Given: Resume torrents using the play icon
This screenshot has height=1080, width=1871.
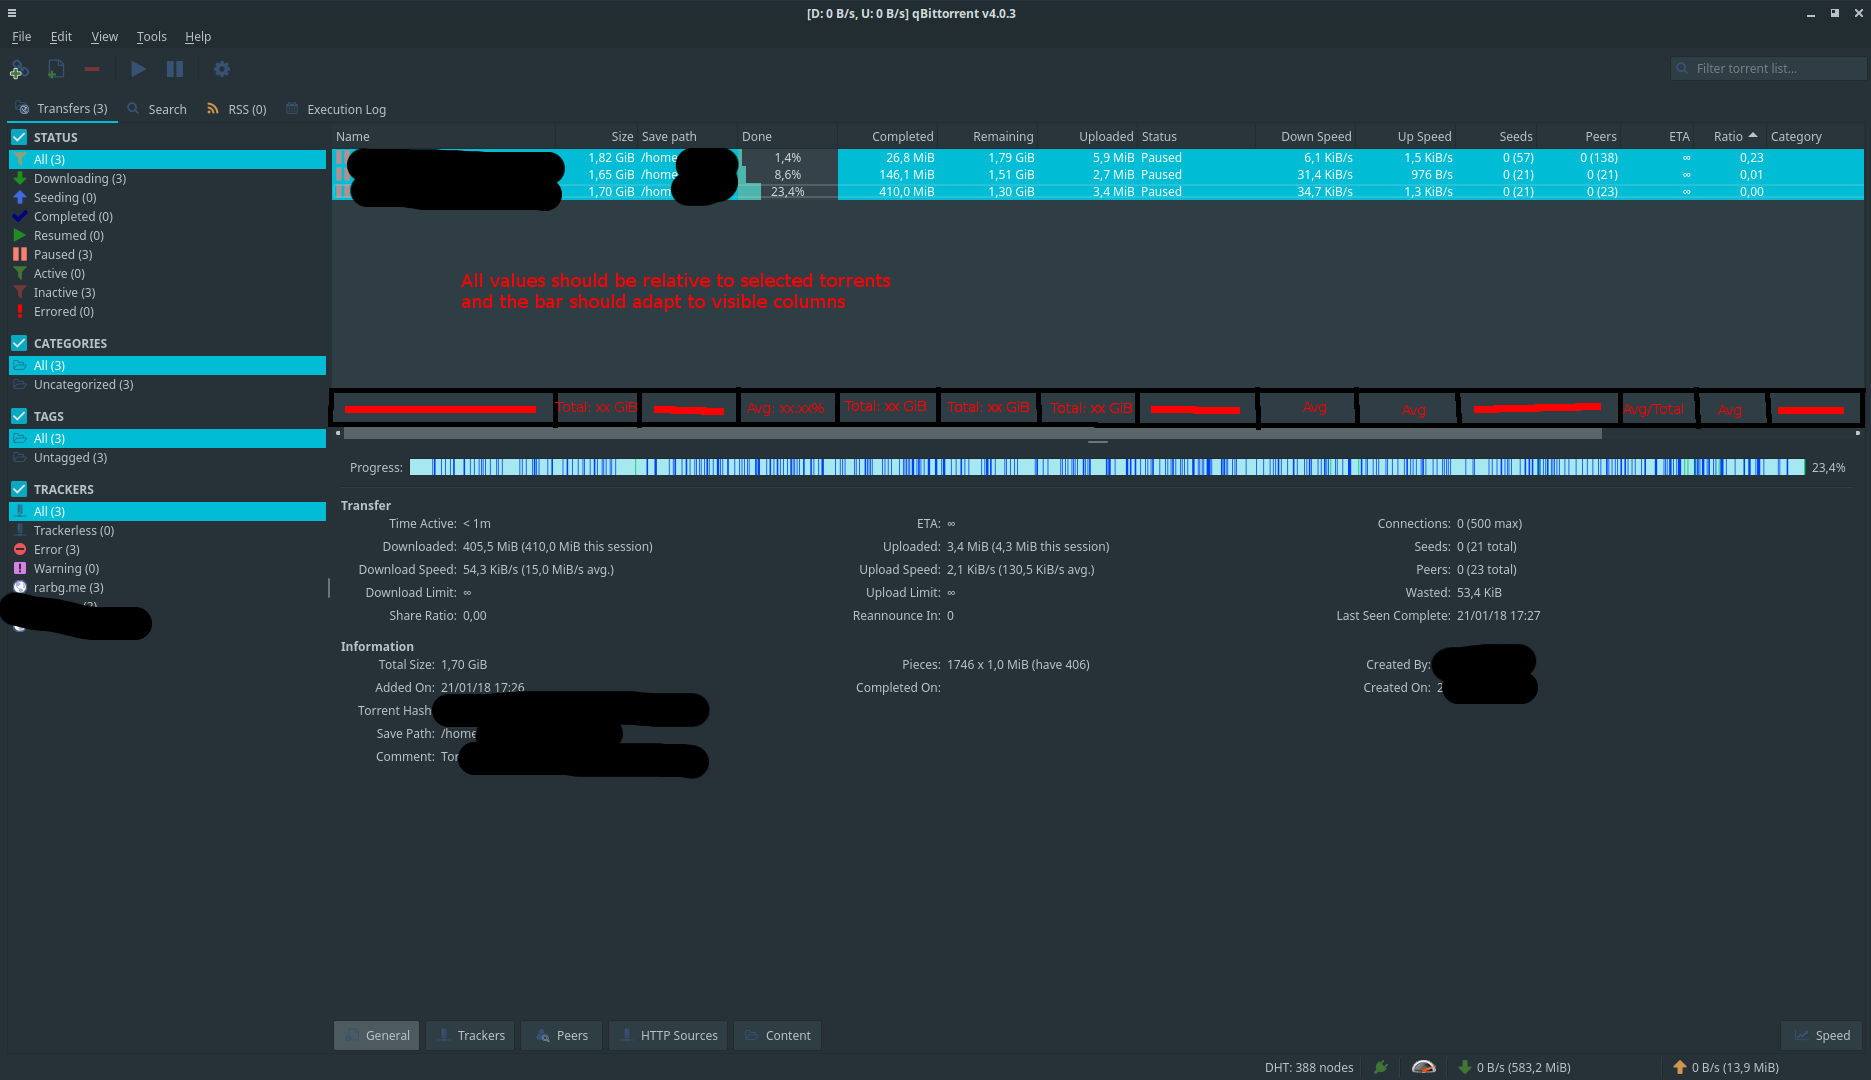Looking at the screenshot, I should coord(138,69).
